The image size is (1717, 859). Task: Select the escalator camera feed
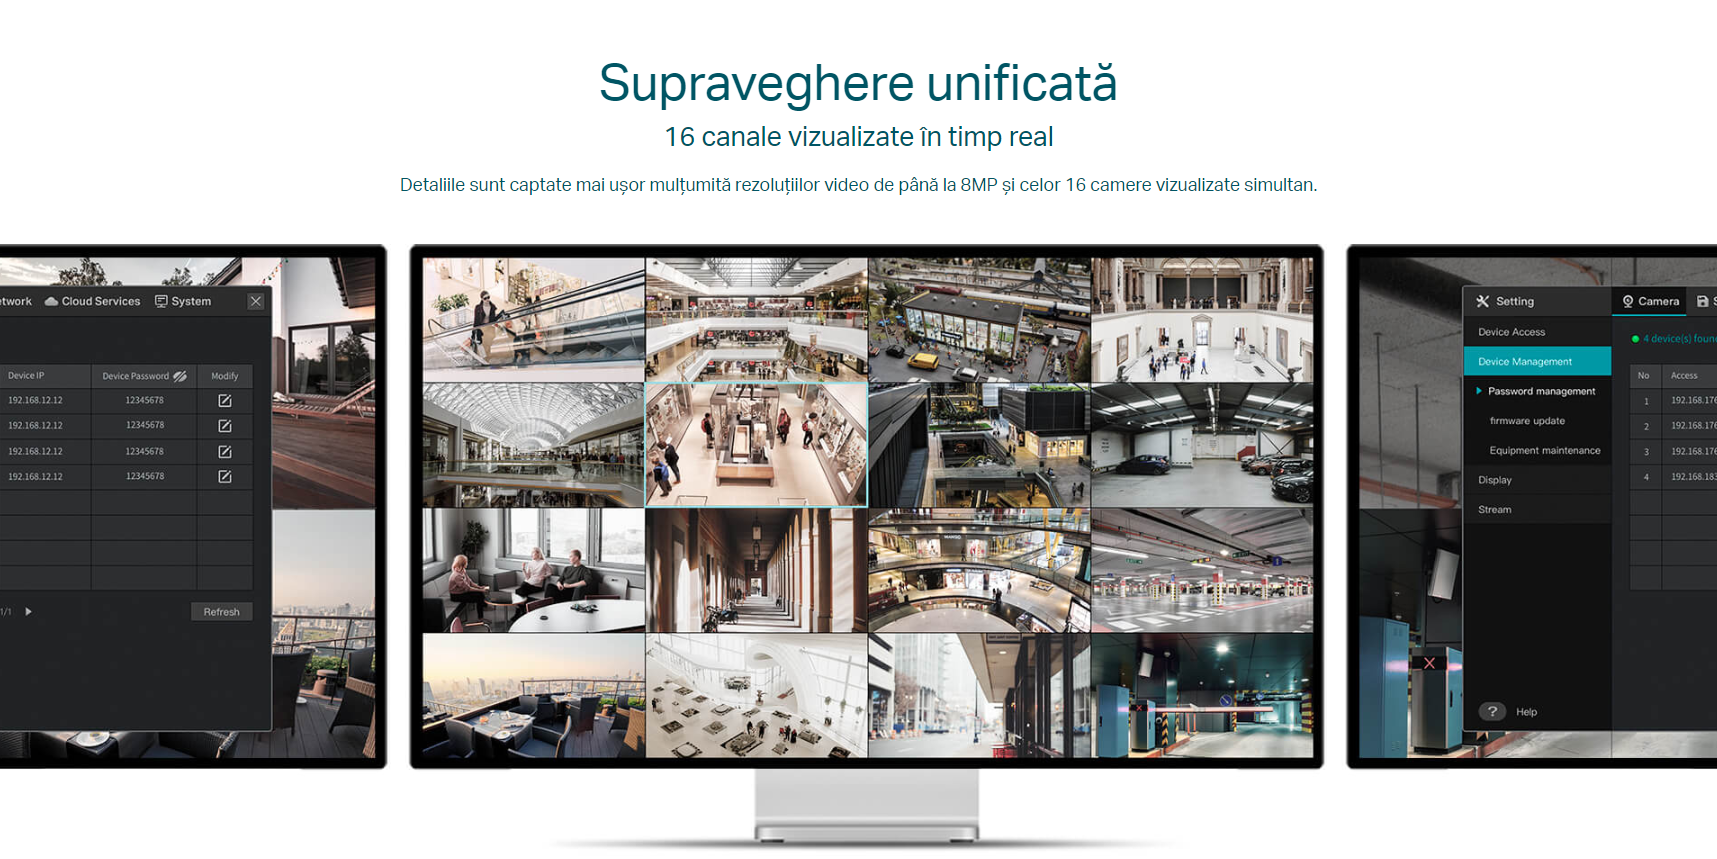tap(533, 320)
